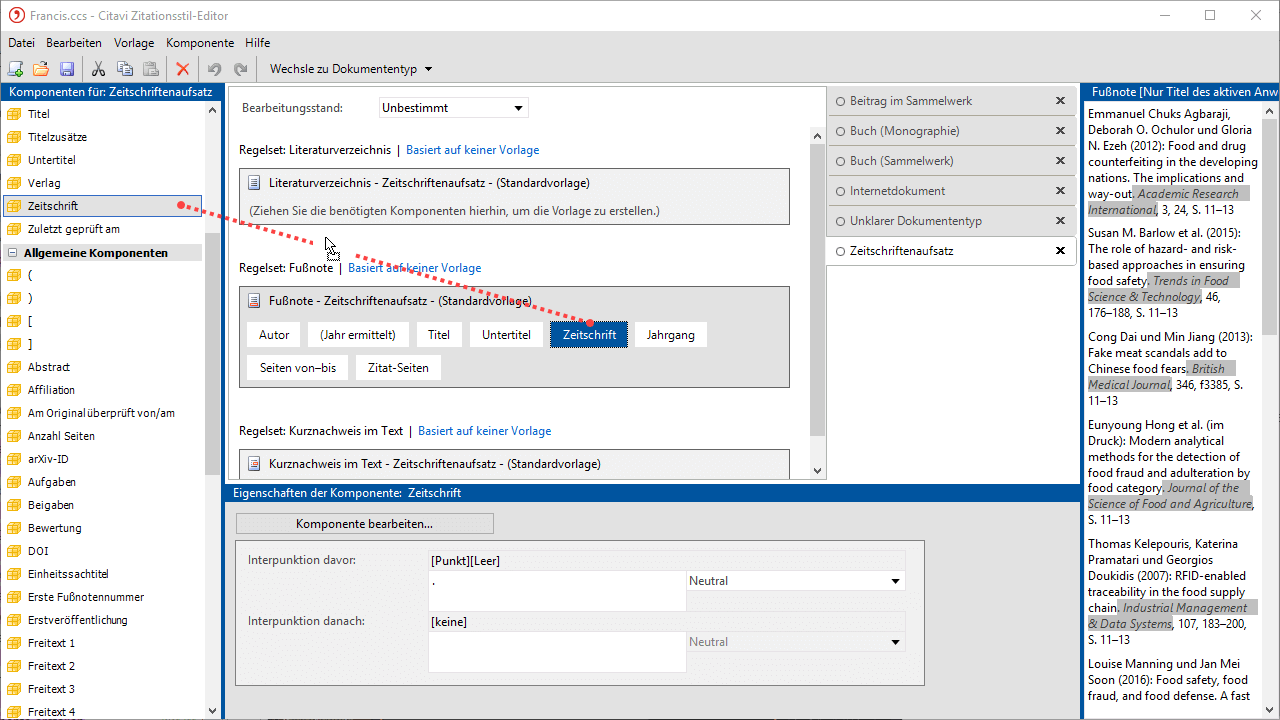Open the Bearbeitungsstand dropdown

click(454, 108)
